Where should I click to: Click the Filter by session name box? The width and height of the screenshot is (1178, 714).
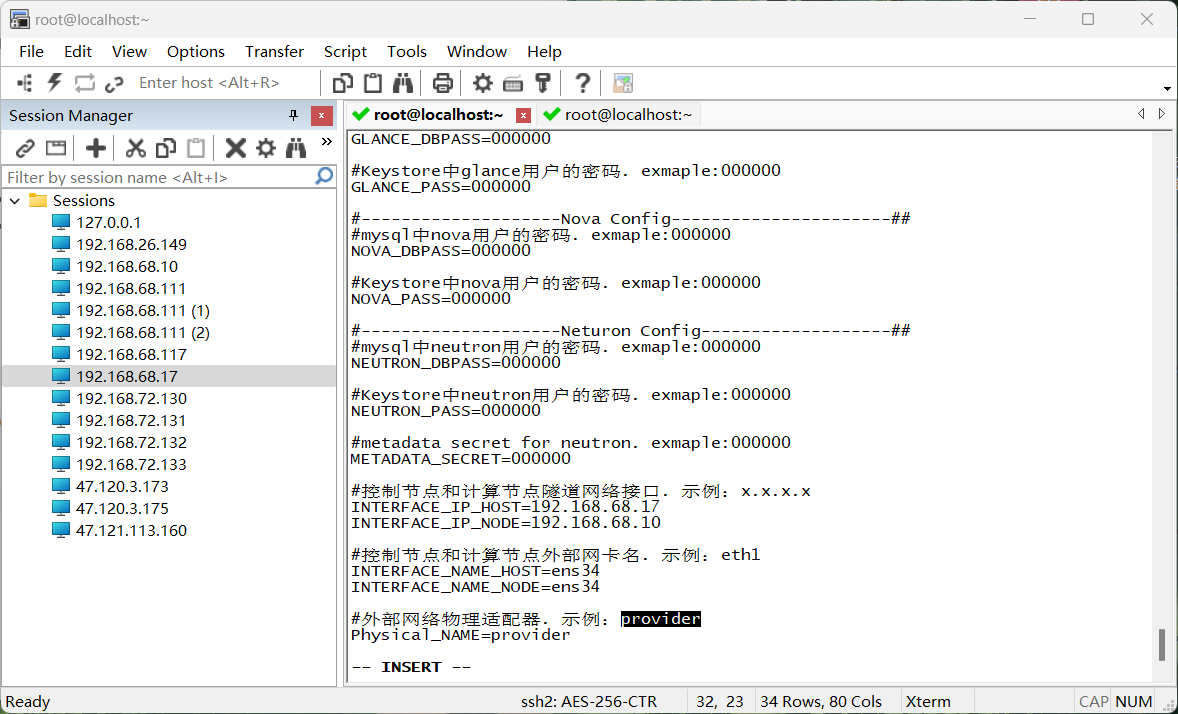coord(158,177)
